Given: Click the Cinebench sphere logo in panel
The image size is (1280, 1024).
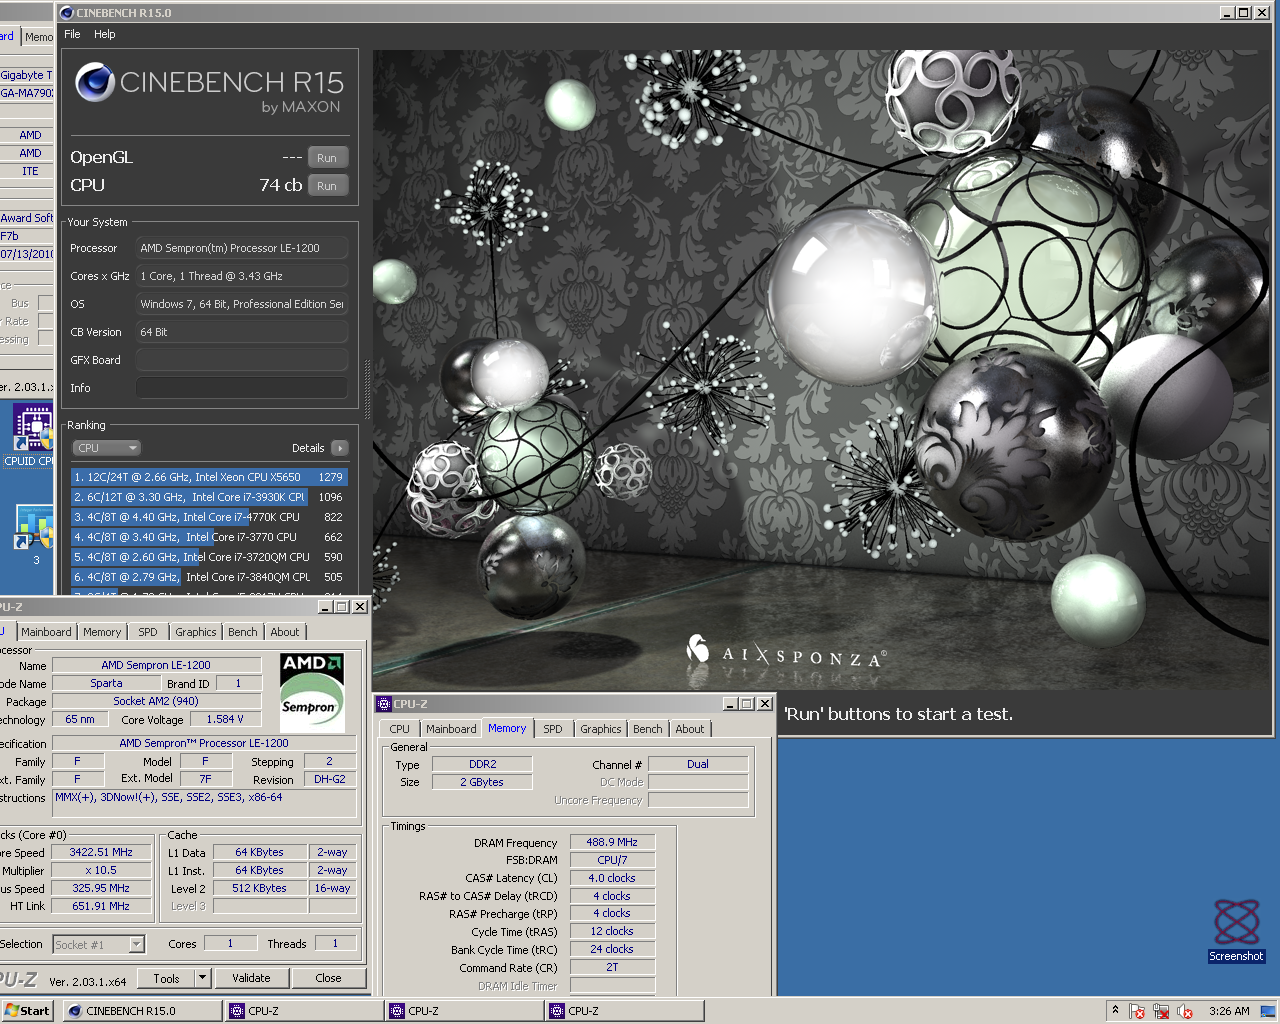Looking at the screenshot, I should (94, 82).
